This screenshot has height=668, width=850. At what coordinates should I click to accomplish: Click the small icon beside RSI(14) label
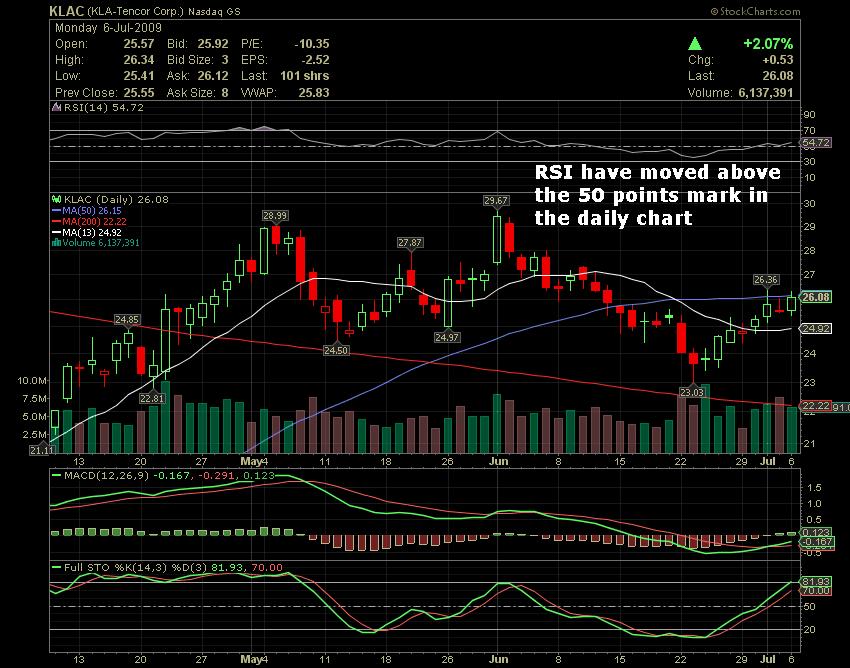56,107
